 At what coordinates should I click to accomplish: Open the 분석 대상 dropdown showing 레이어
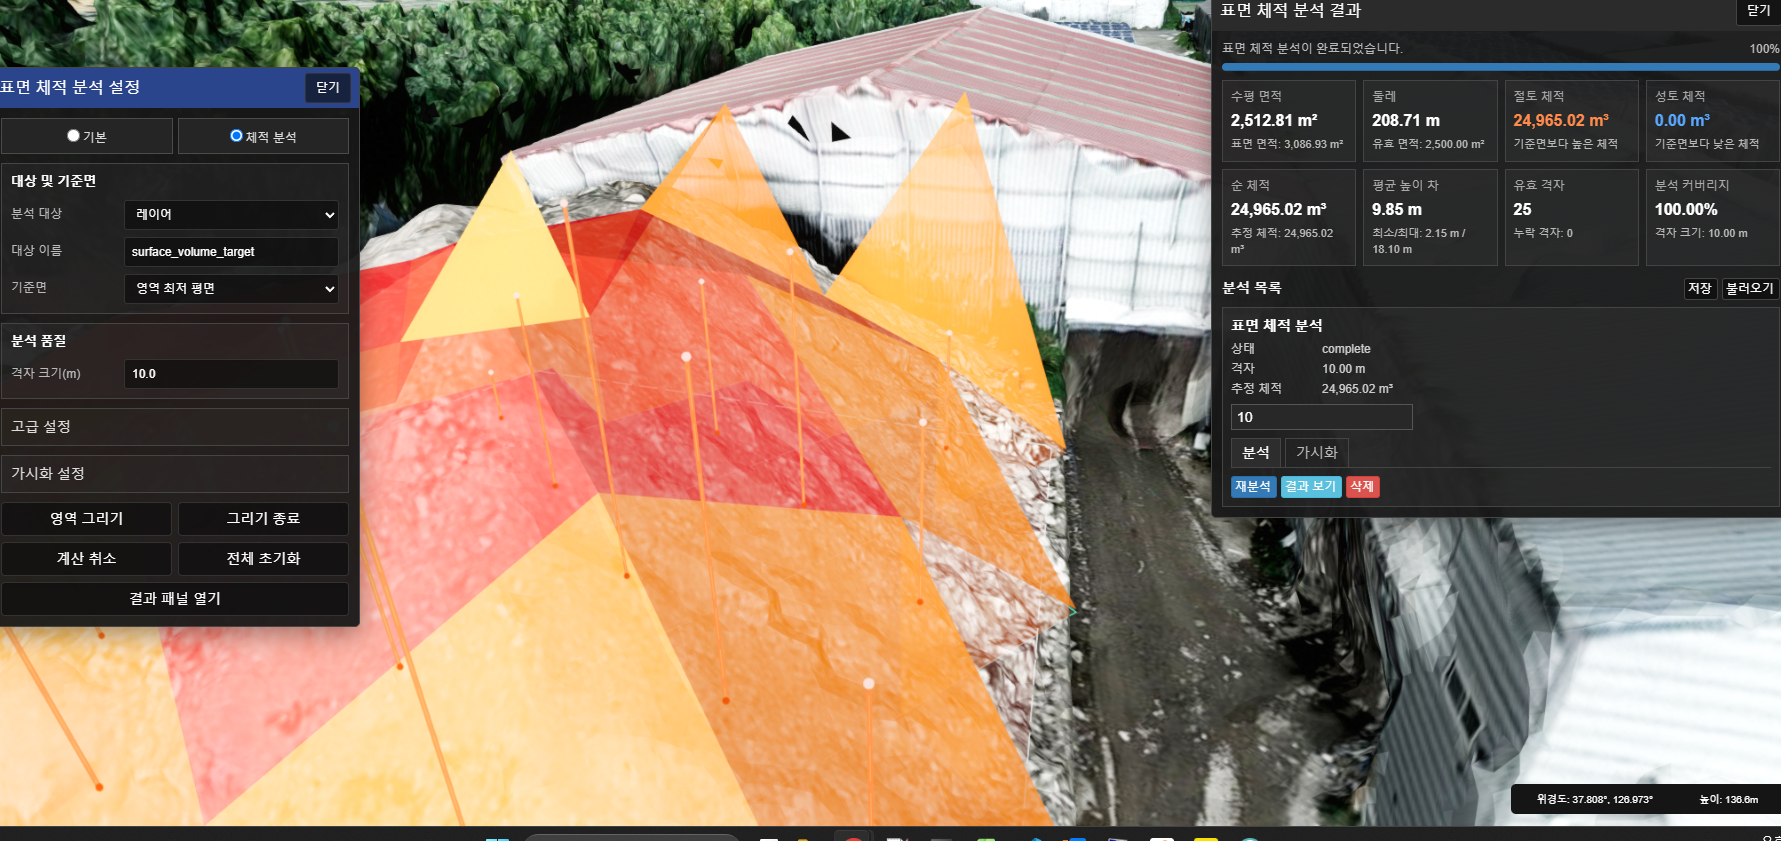point(231,214)
